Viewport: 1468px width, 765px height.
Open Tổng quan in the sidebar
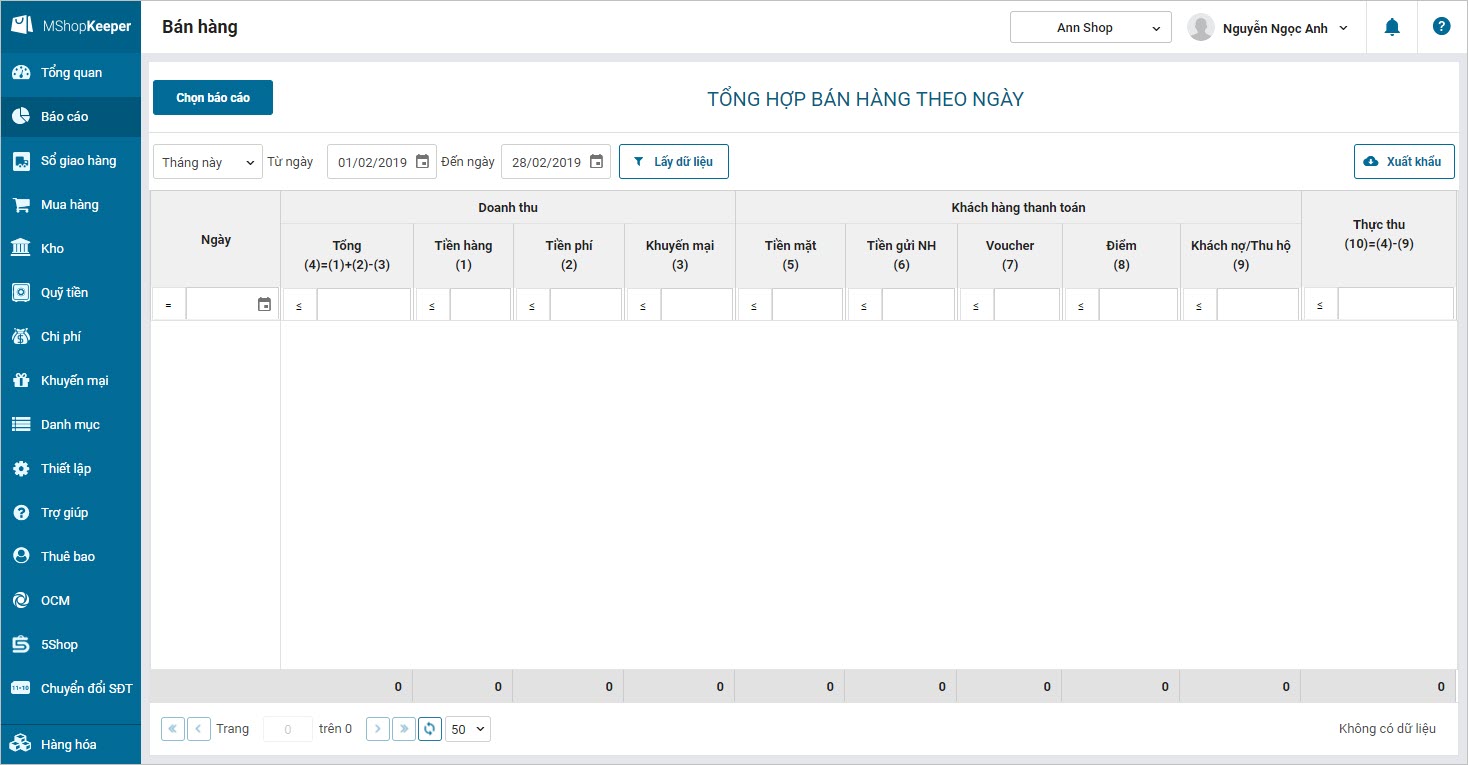(x=71, y=73)
